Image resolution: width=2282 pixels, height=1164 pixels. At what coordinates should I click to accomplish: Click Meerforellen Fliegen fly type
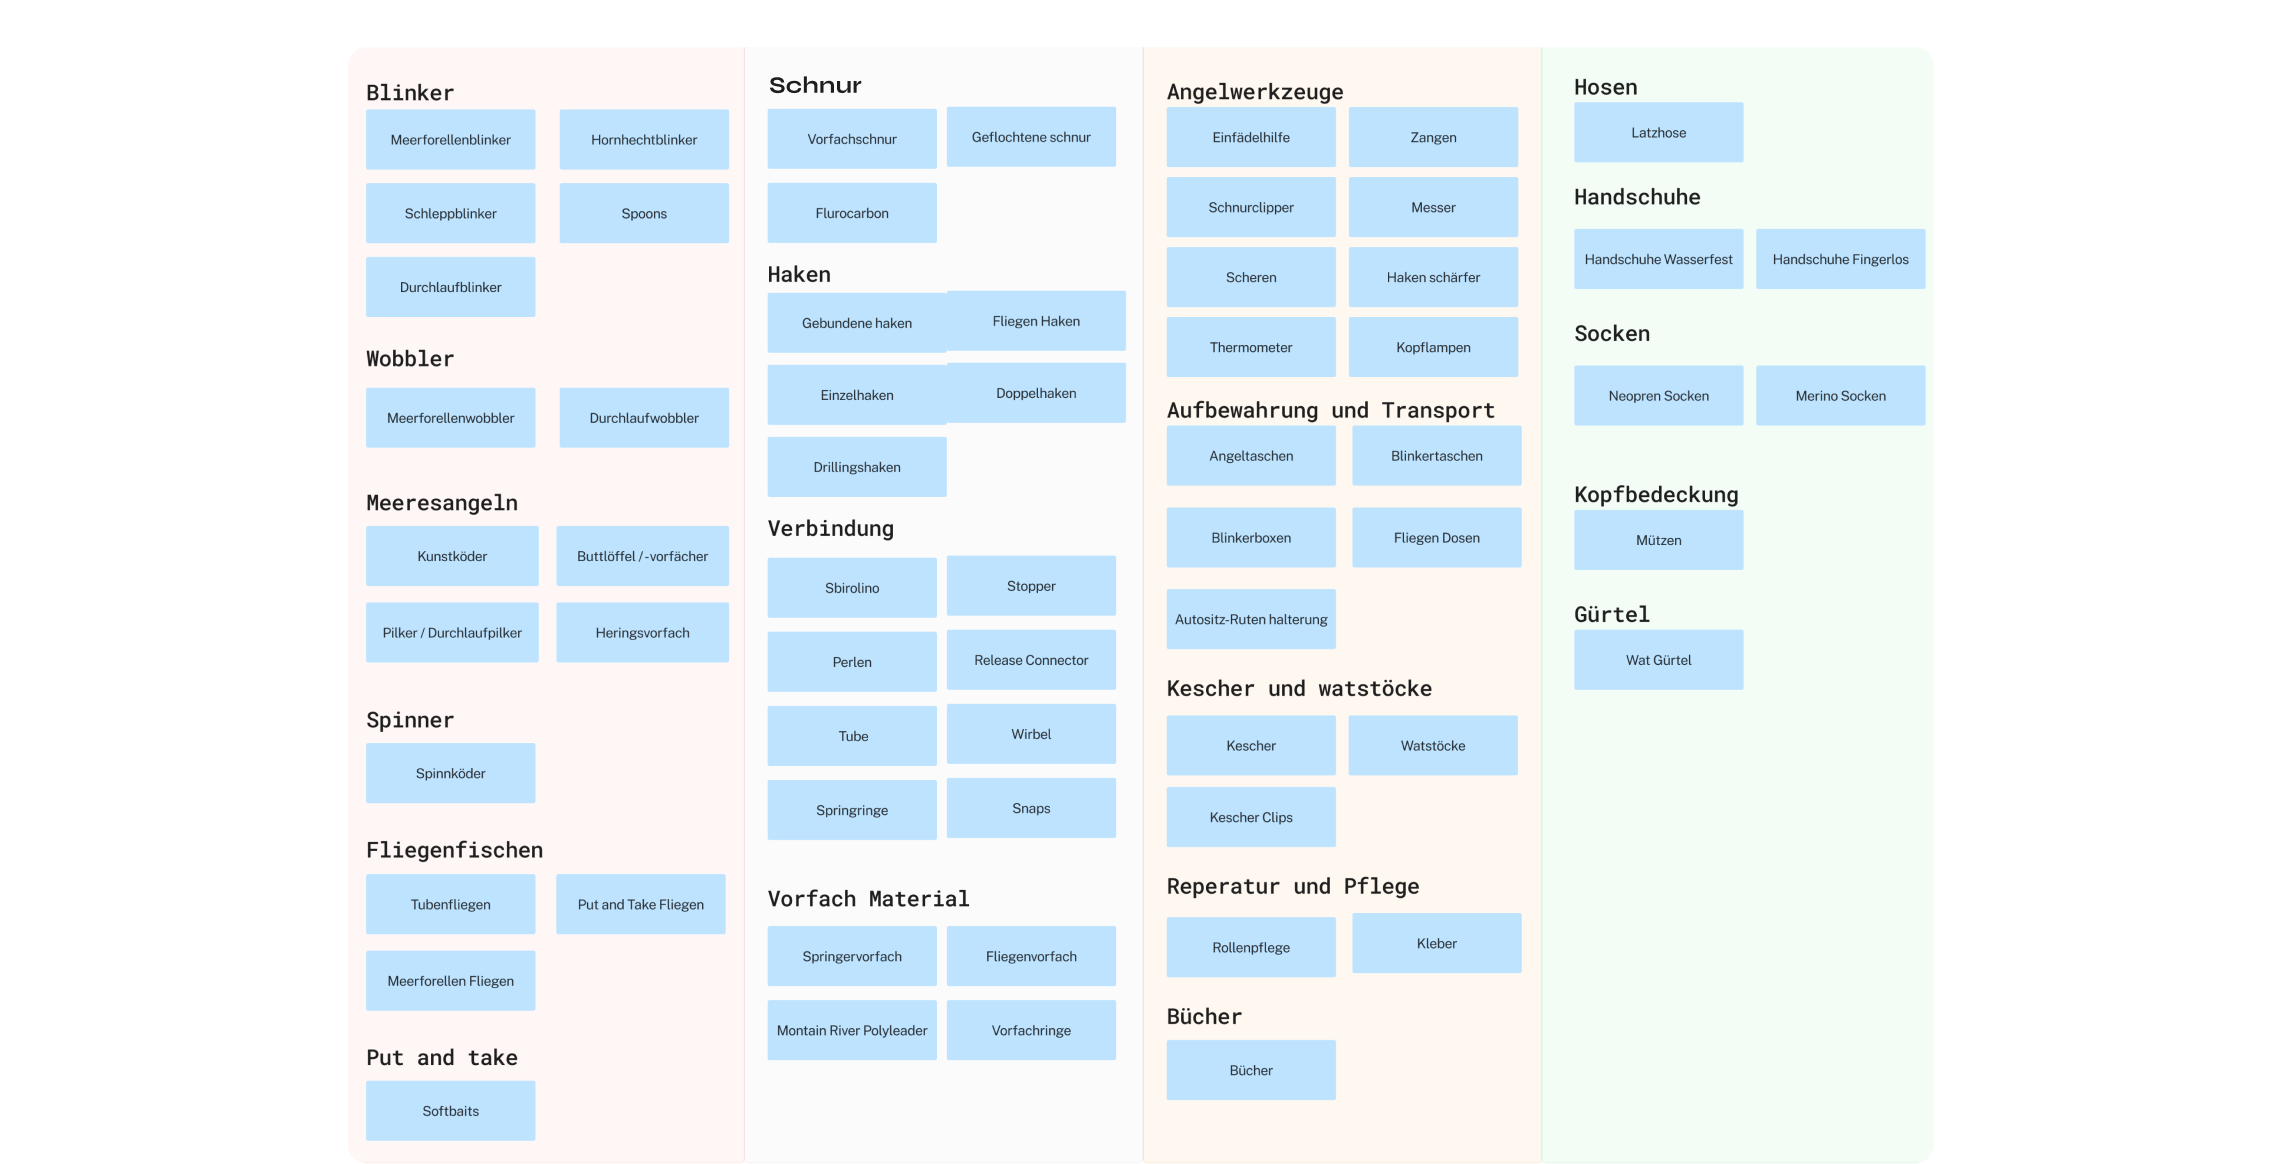450,980
